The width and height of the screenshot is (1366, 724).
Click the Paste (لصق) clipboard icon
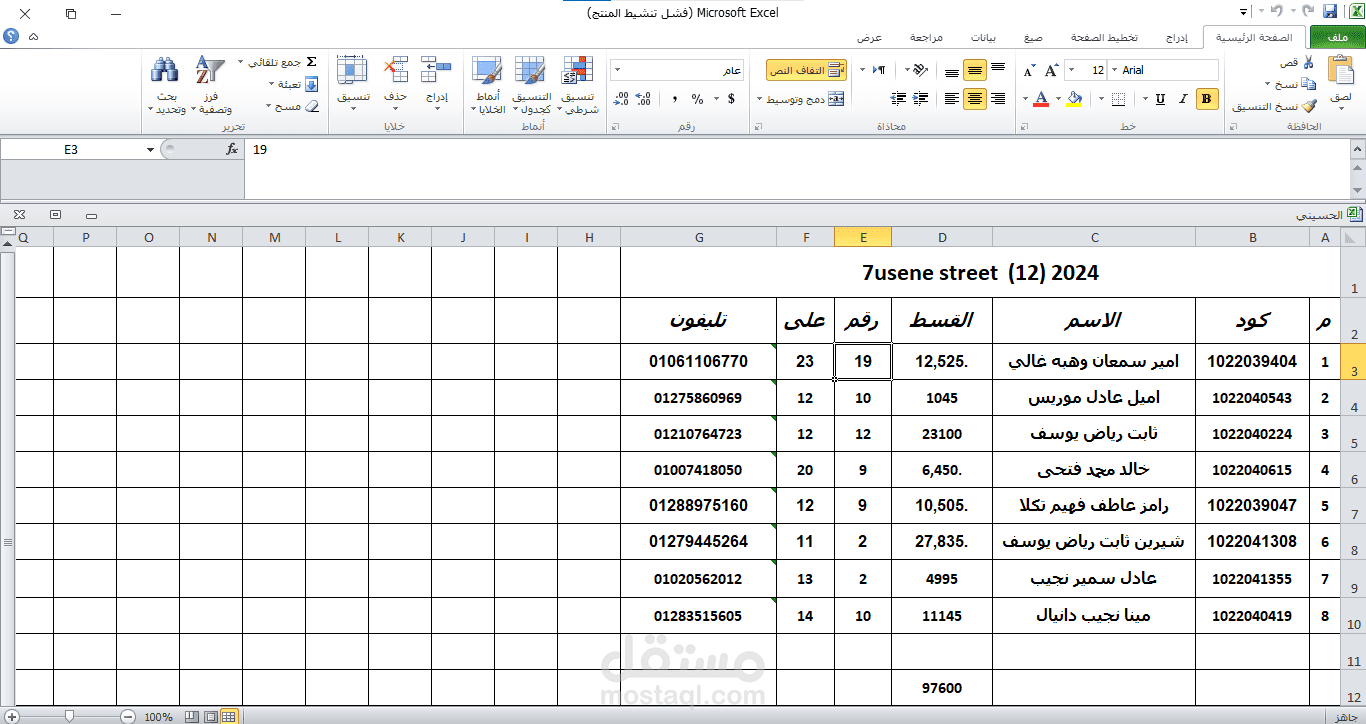1340,71
